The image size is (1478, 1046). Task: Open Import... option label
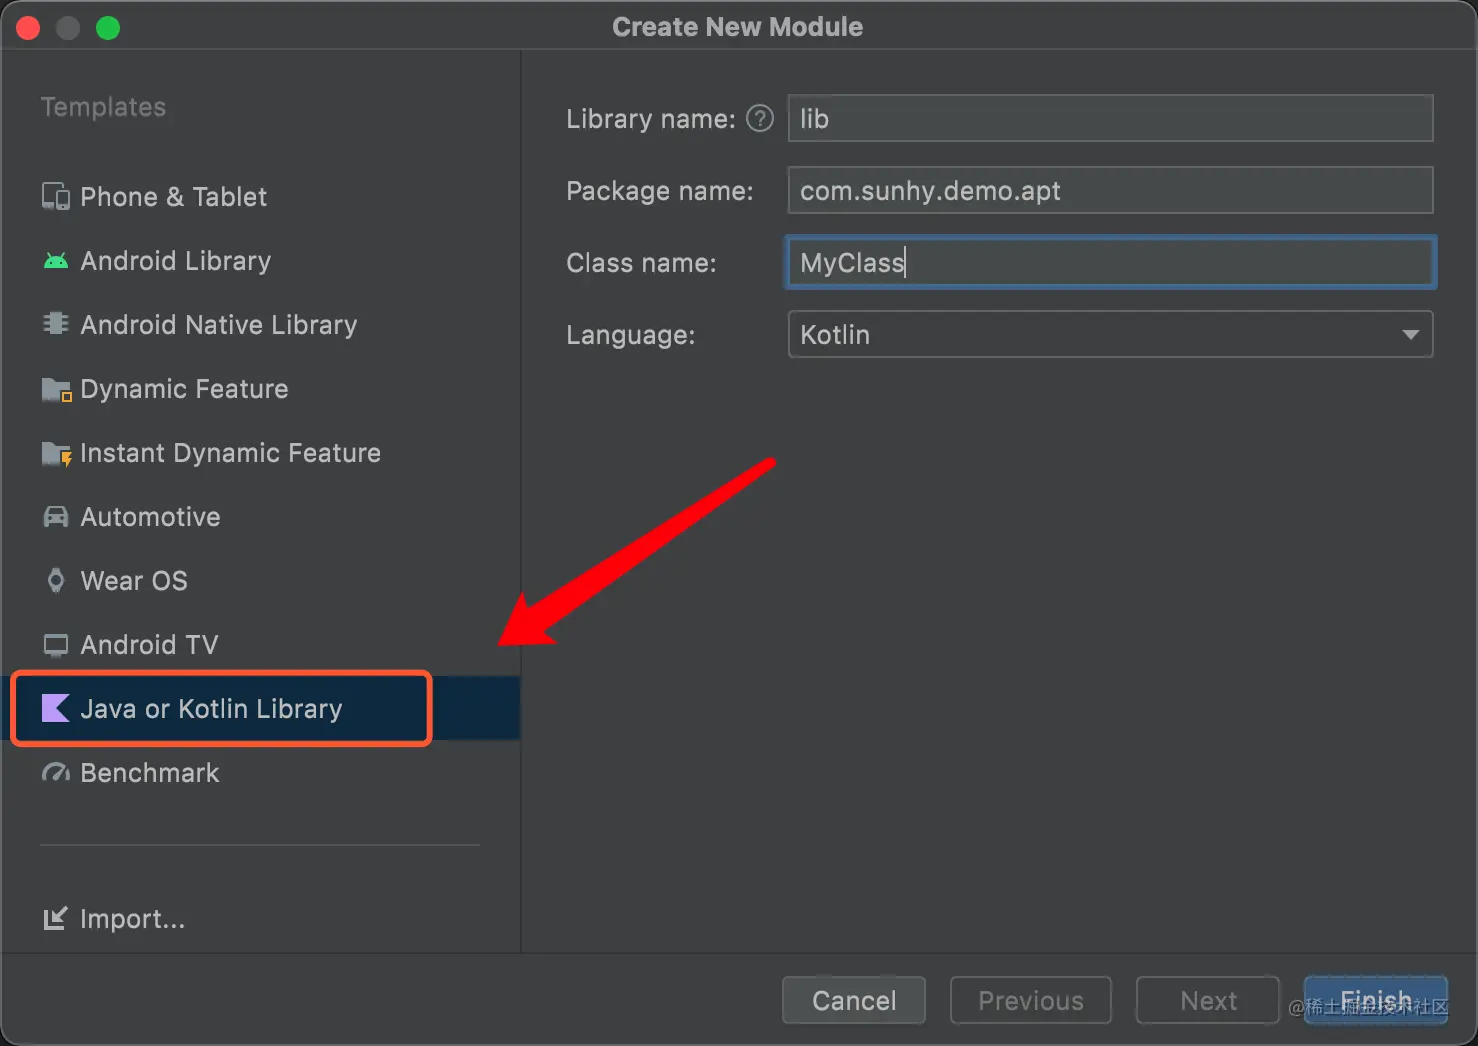133,919
